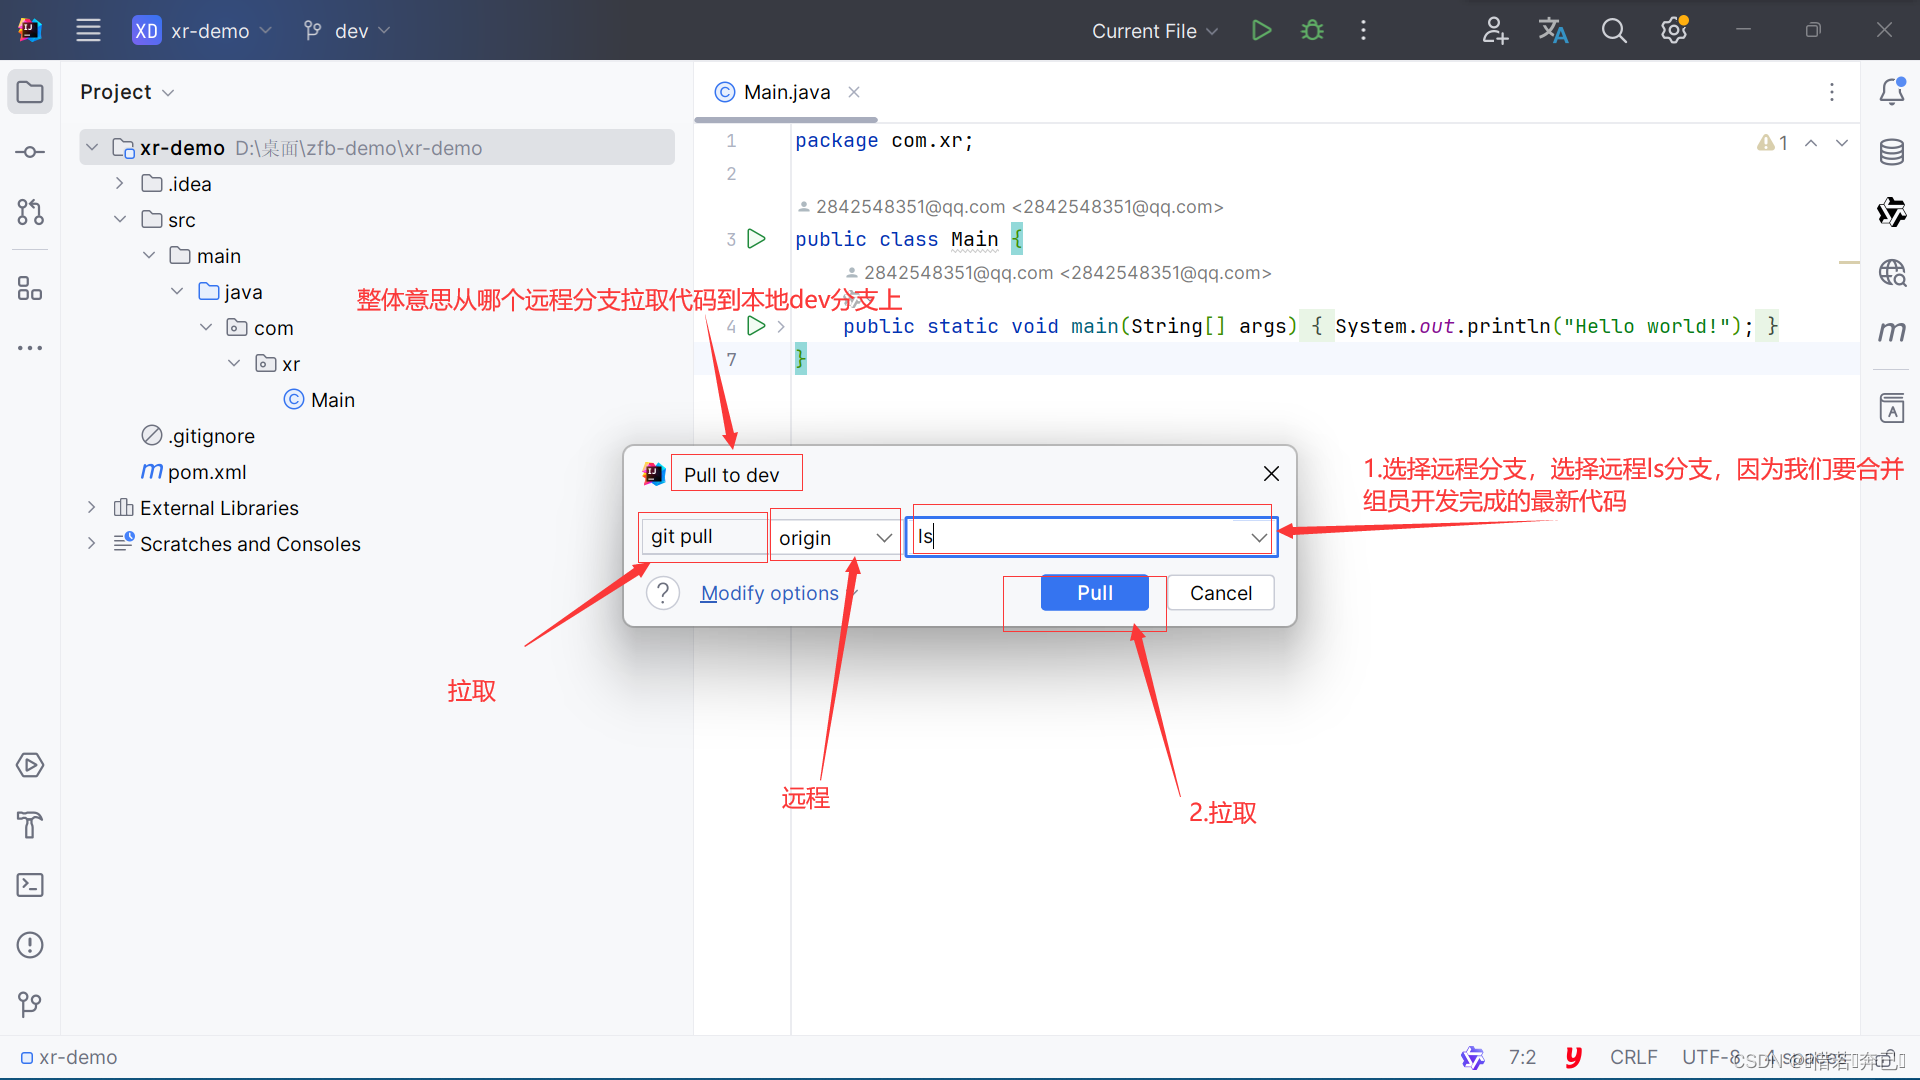Open the Modify options link

(x=771, y=592)
